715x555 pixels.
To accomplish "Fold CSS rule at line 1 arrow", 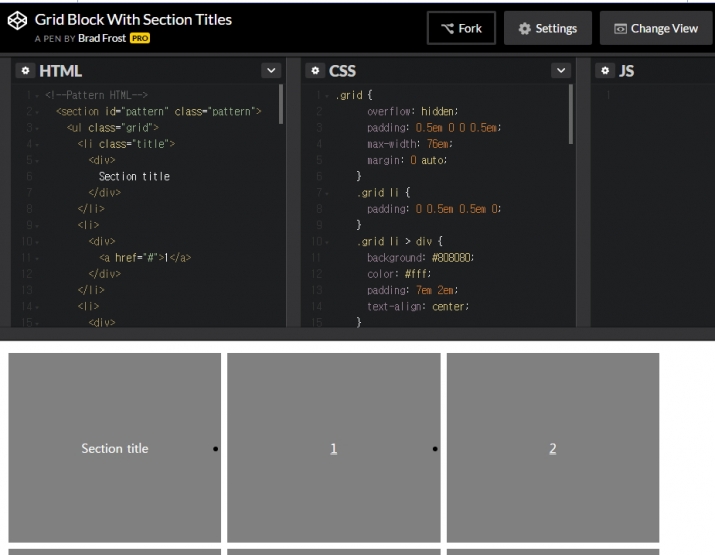I will [327, 96].
